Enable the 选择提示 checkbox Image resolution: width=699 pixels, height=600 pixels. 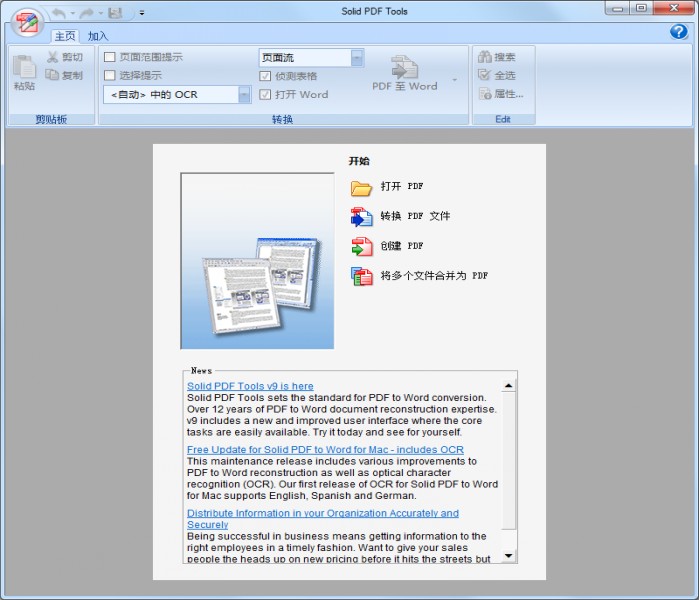(110, 75)
